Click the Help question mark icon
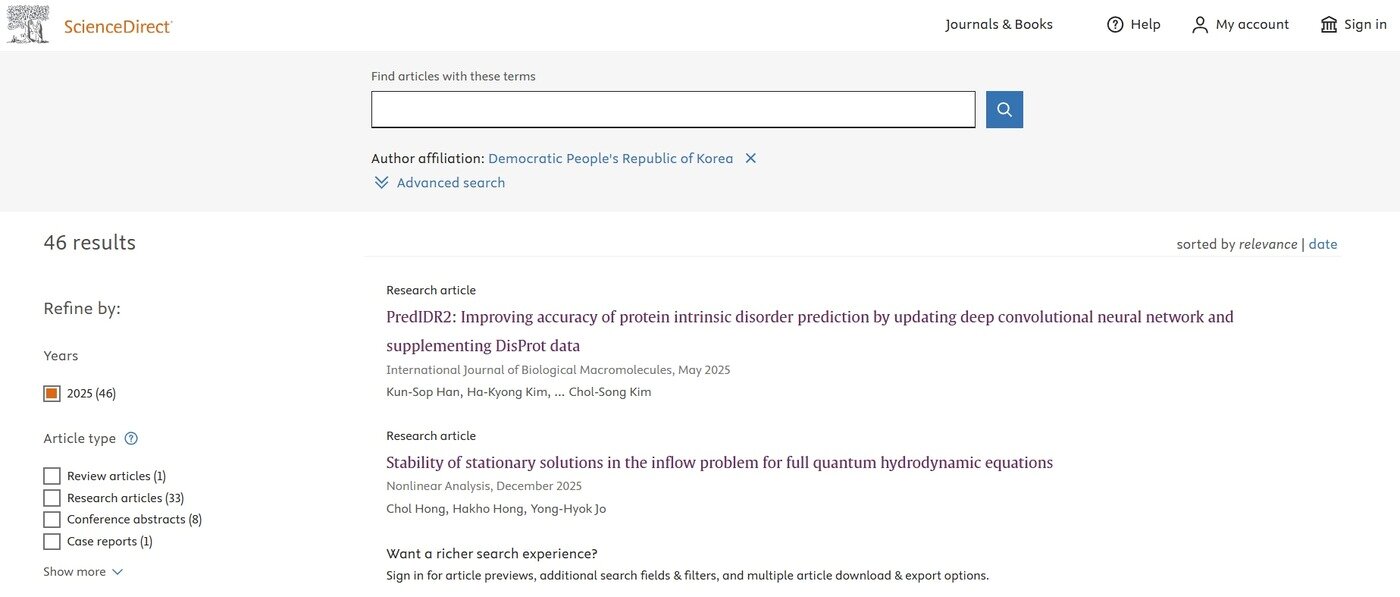The image size is (1400, 597). coord(1115,25)
